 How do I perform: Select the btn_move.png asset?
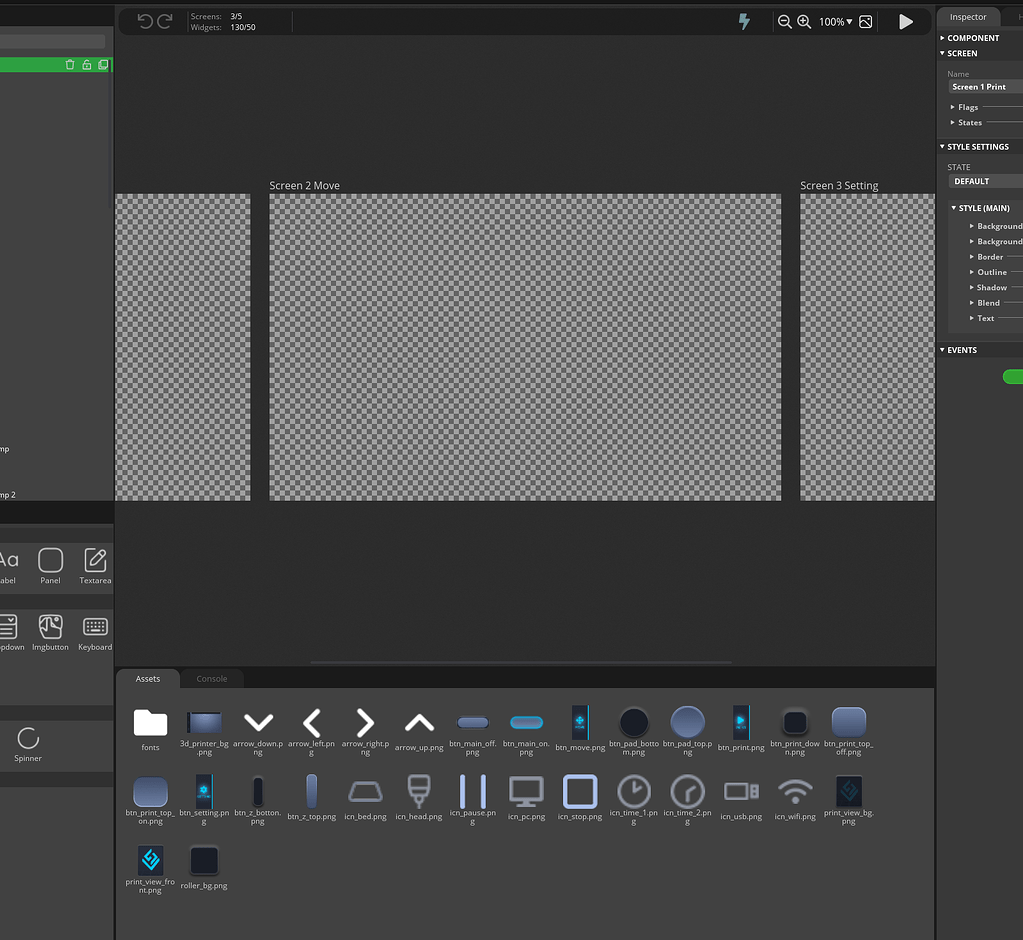tap(580, 728)
